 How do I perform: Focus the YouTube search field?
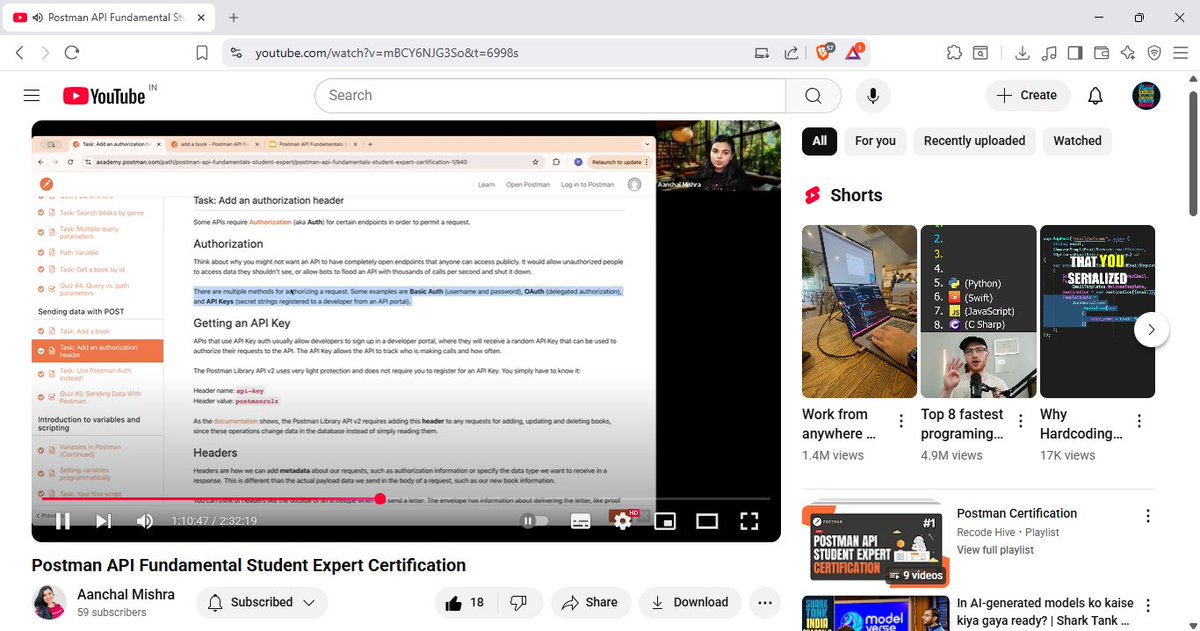tap(550, 95)
